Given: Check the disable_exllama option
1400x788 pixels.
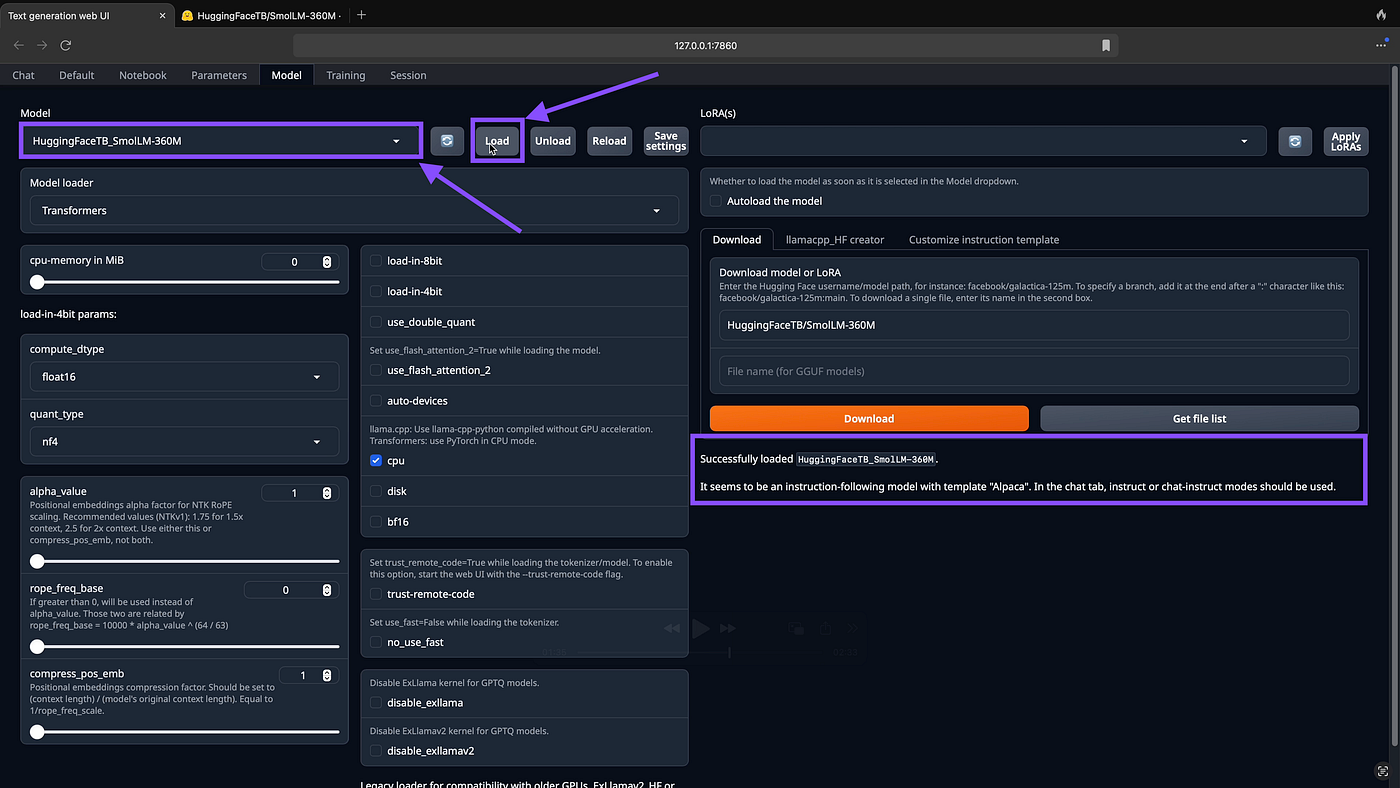Looking at the screenshot, I should (x=376, y=702).
